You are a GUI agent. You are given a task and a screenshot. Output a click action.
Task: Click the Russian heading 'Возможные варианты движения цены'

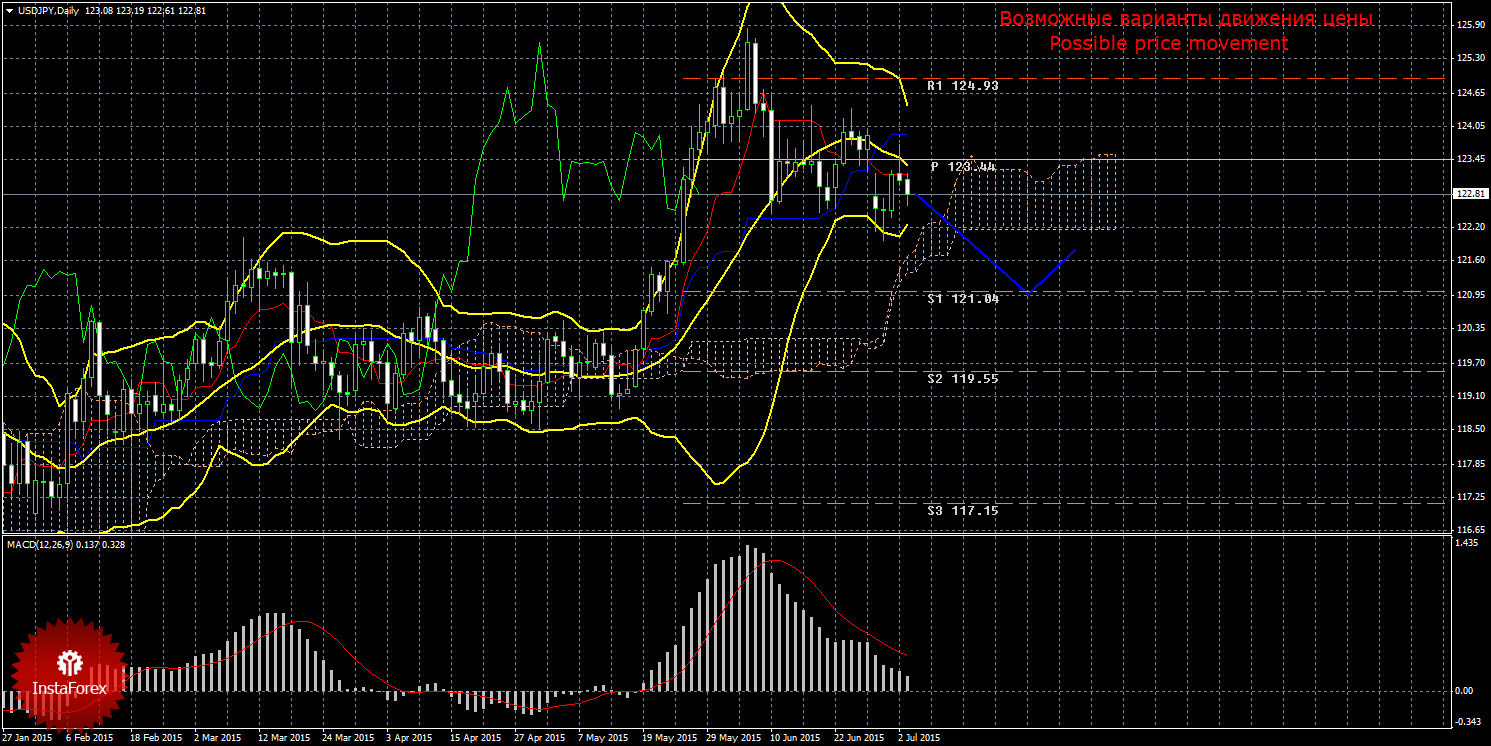[1186, 19]
